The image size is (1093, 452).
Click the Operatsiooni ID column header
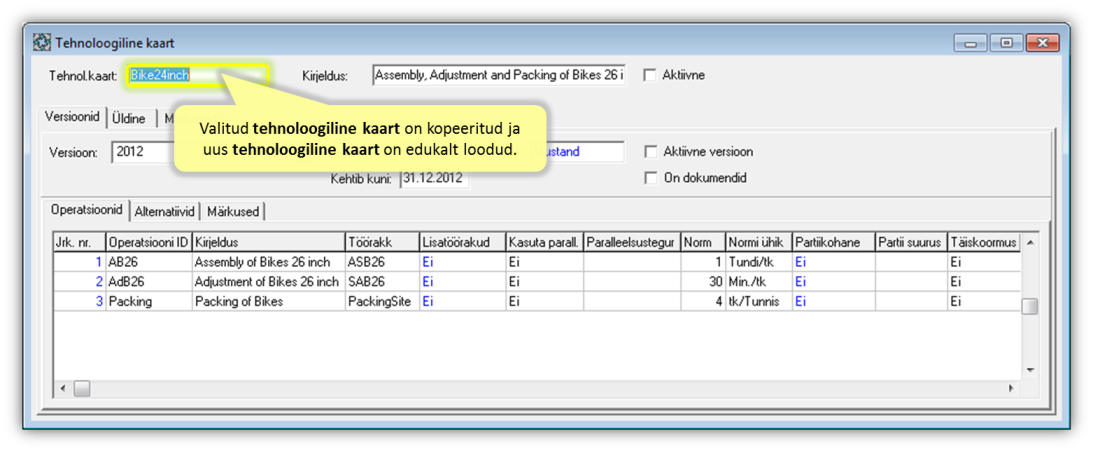pos(148,242)
